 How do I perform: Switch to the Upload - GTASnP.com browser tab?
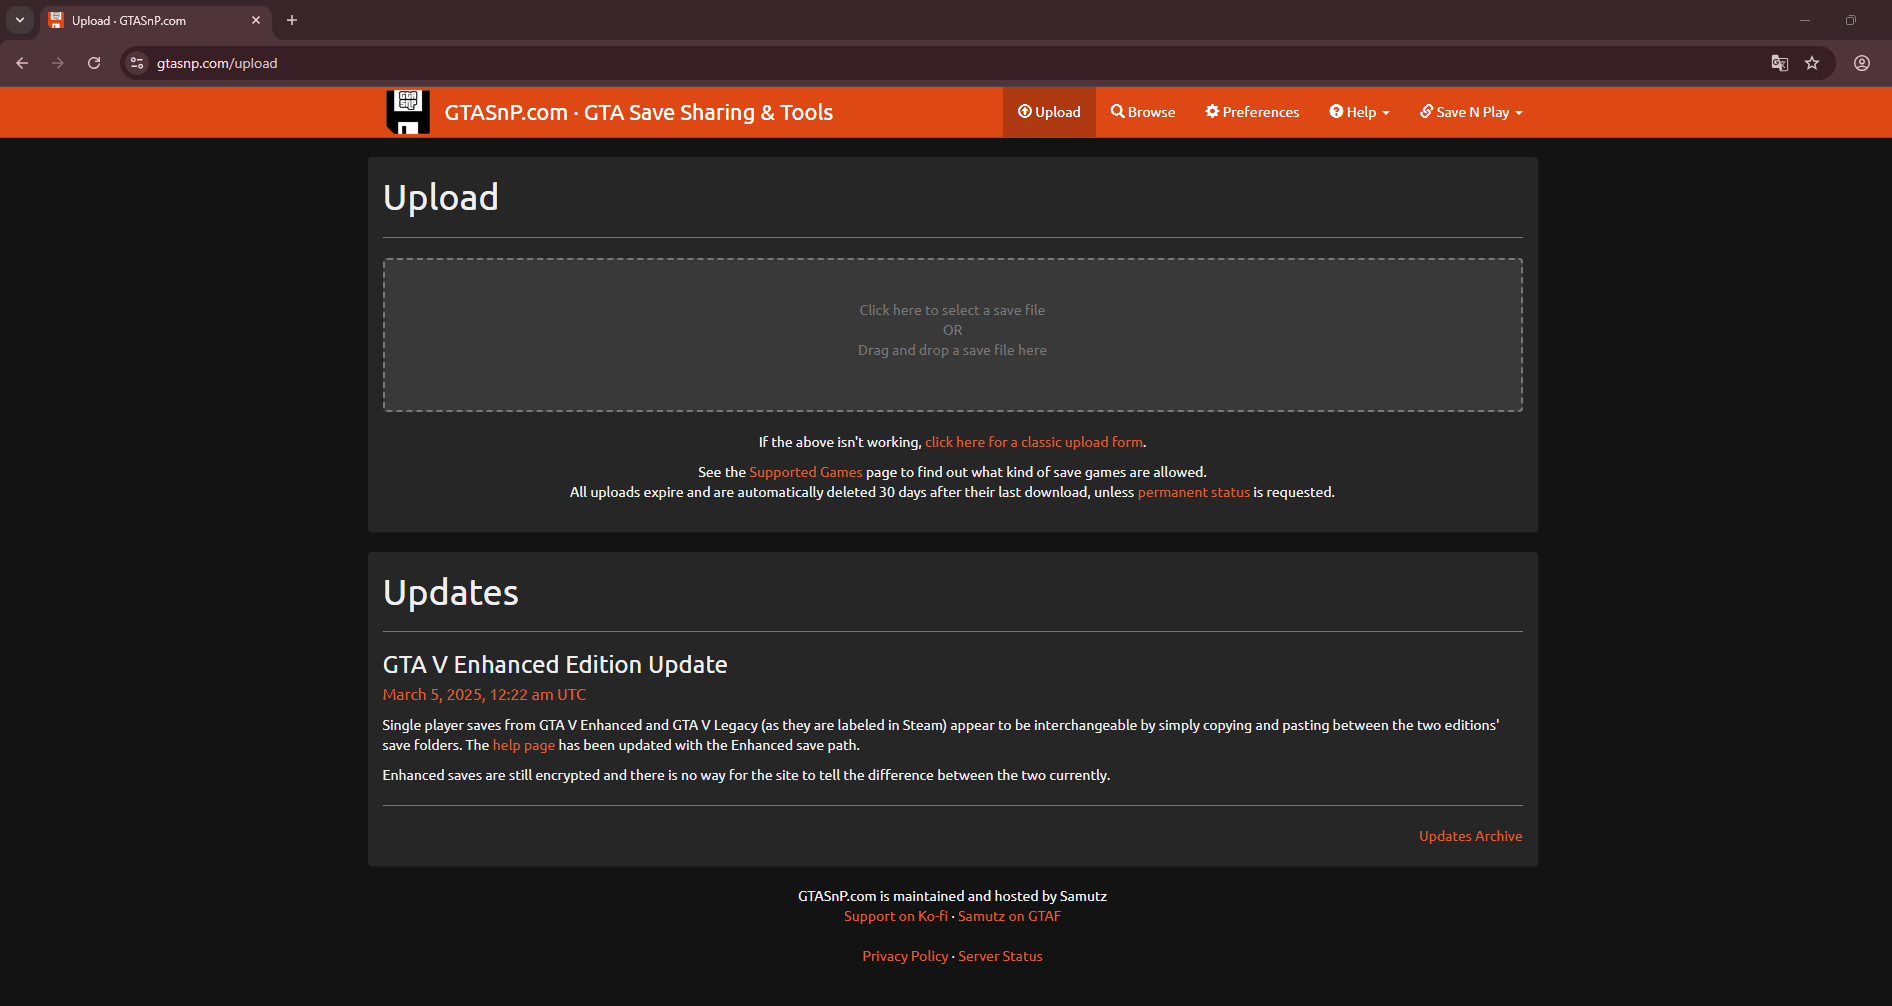(x=155, y=20)
